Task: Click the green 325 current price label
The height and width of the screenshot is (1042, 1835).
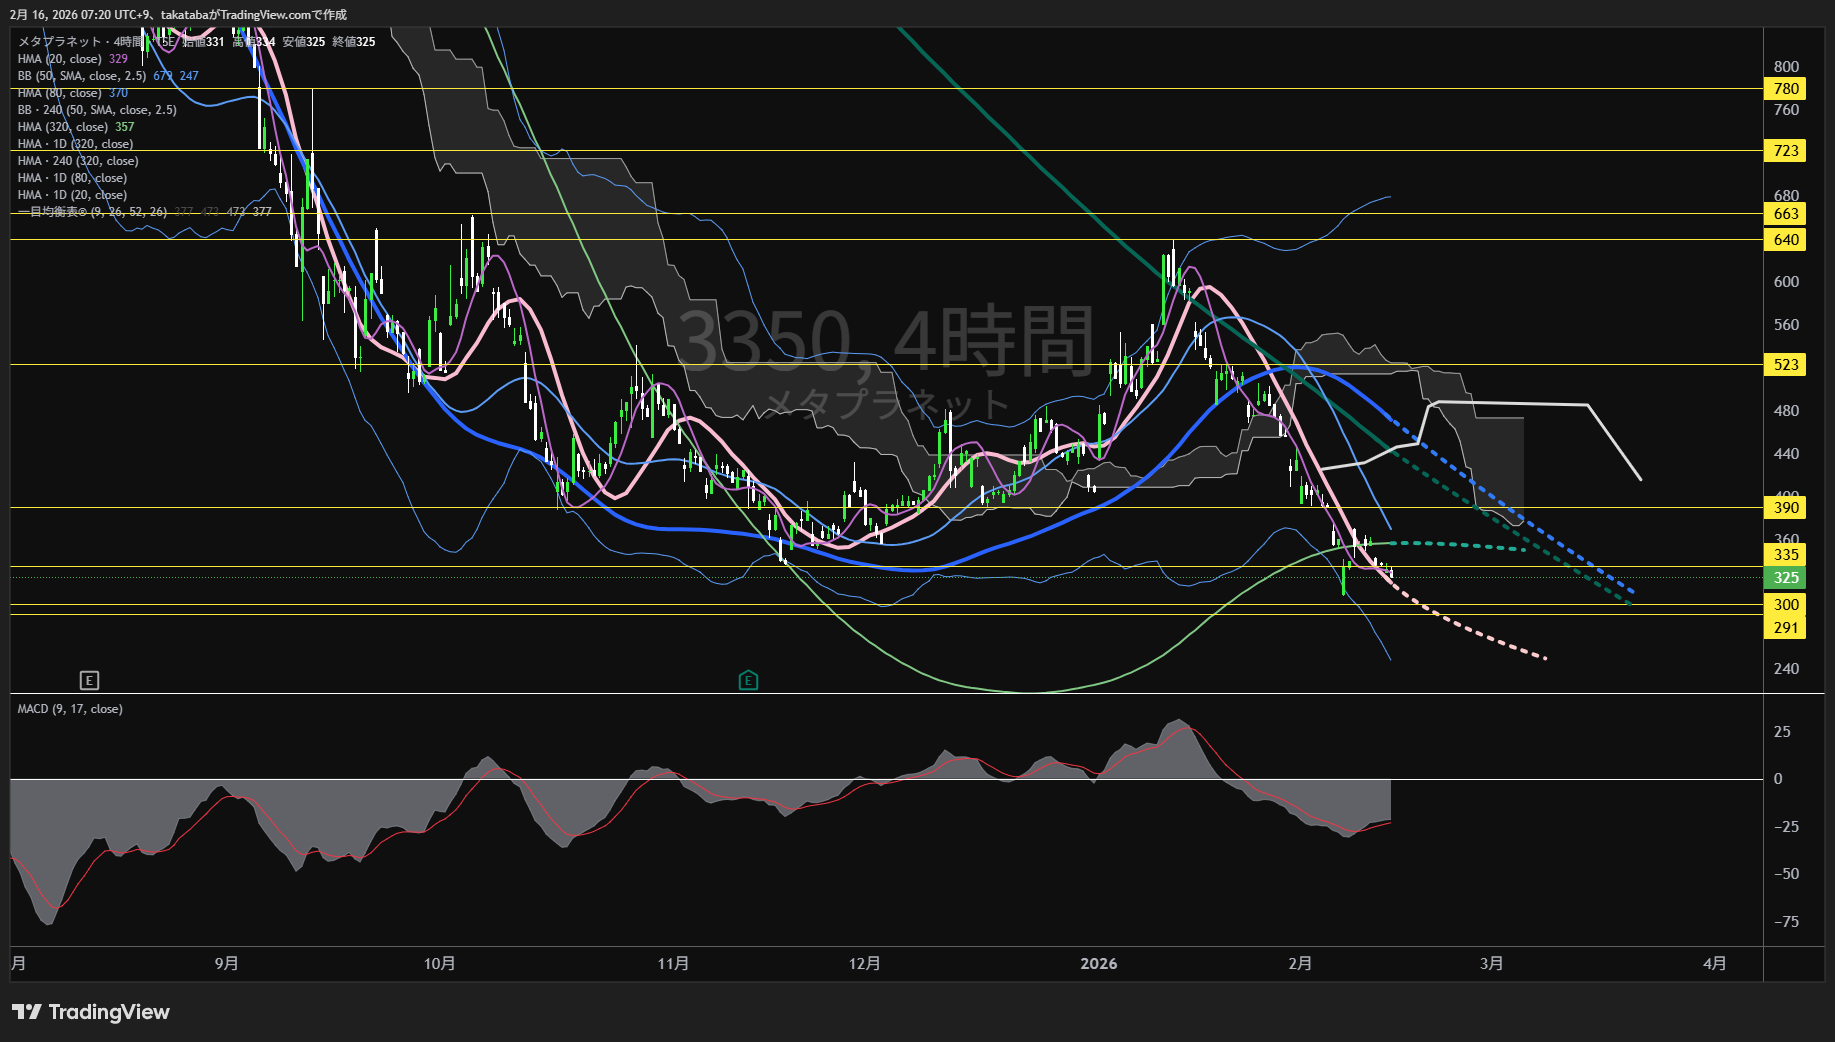Action: (x=1786, y=578)
